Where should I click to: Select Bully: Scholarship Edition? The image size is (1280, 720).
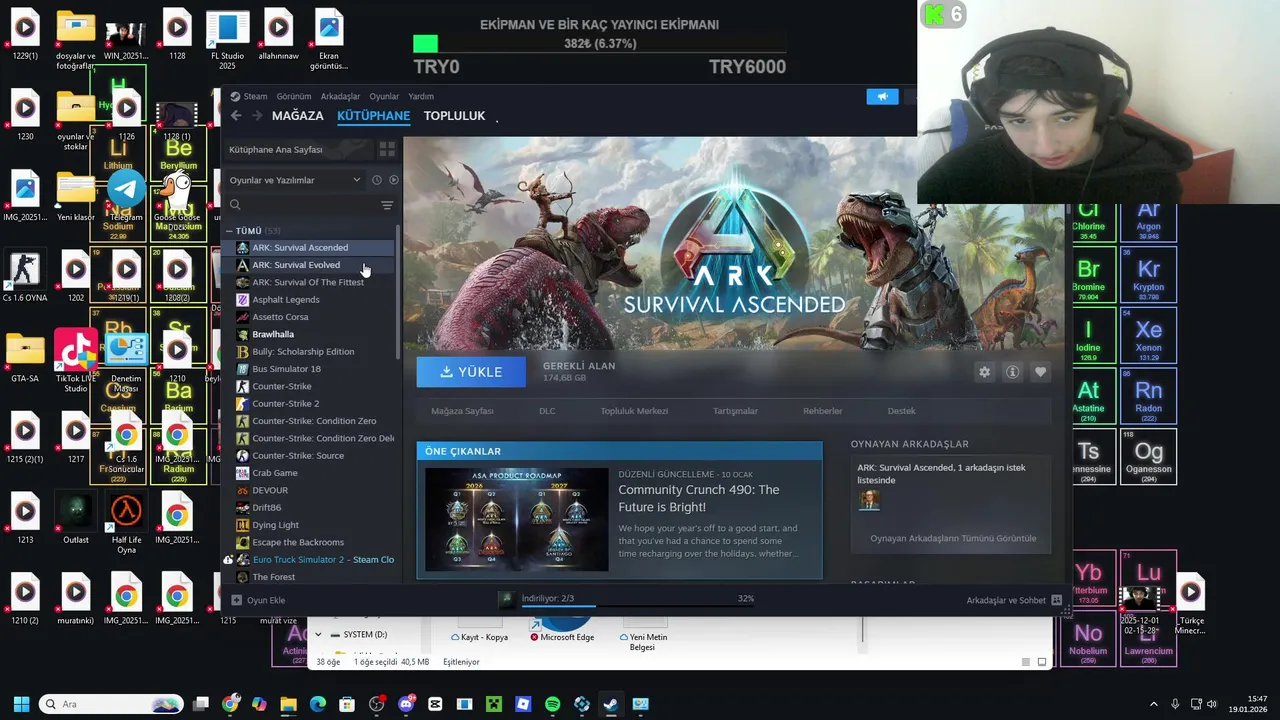click(x=303, y=351)
